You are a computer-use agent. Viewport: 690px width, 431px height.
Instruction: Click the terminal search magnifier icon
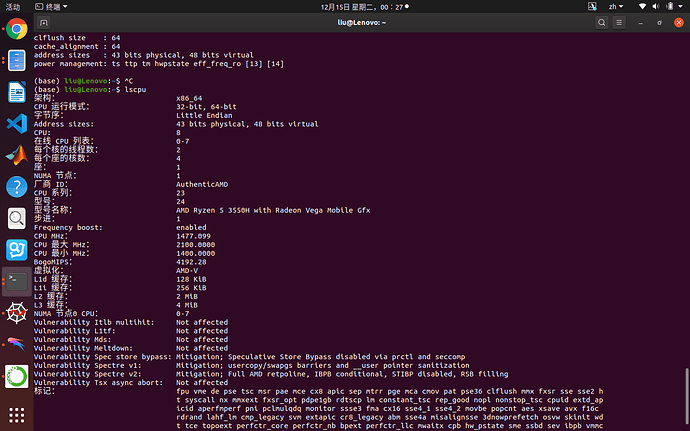(x=602, y=22)
